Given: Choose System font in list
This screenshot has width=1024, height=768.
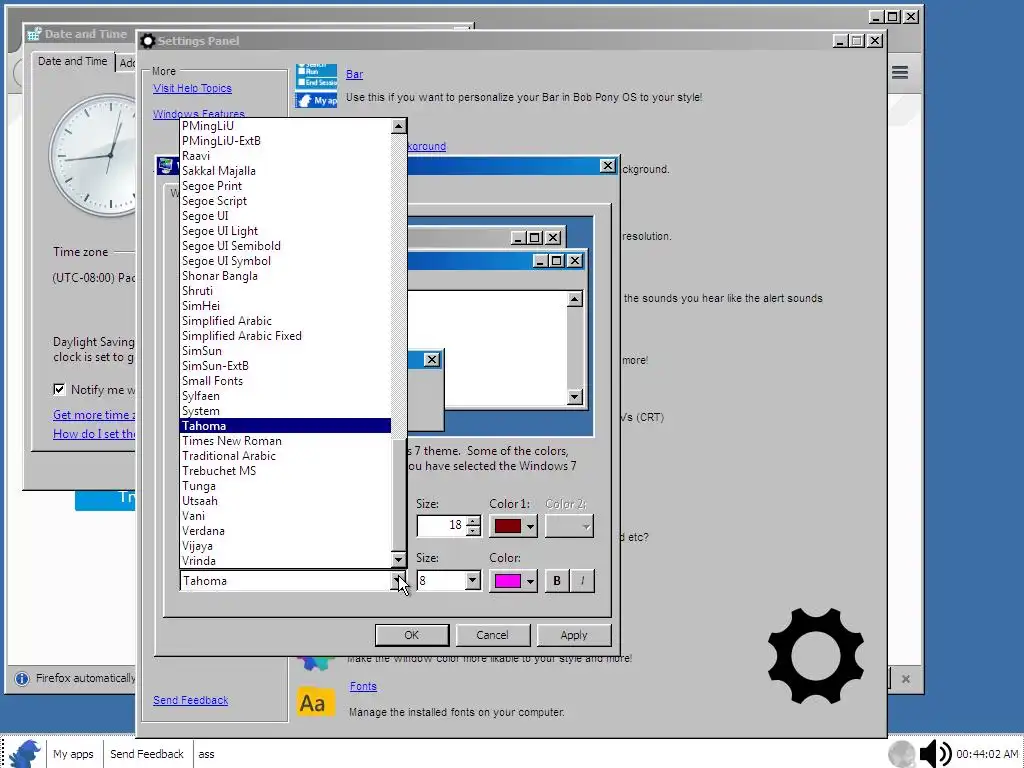Looking at the screenshot, I should click(285, 411).
